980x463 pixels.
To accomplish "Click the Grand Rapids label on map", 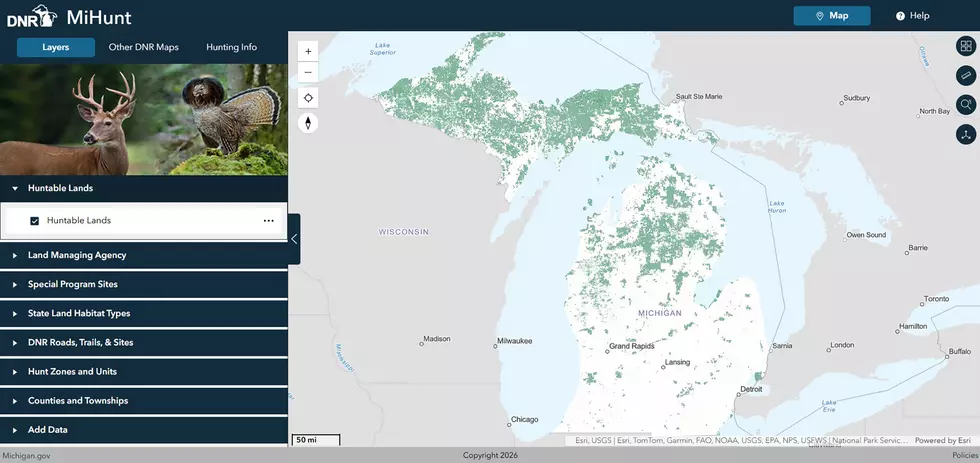I will [x=631, y=346].
